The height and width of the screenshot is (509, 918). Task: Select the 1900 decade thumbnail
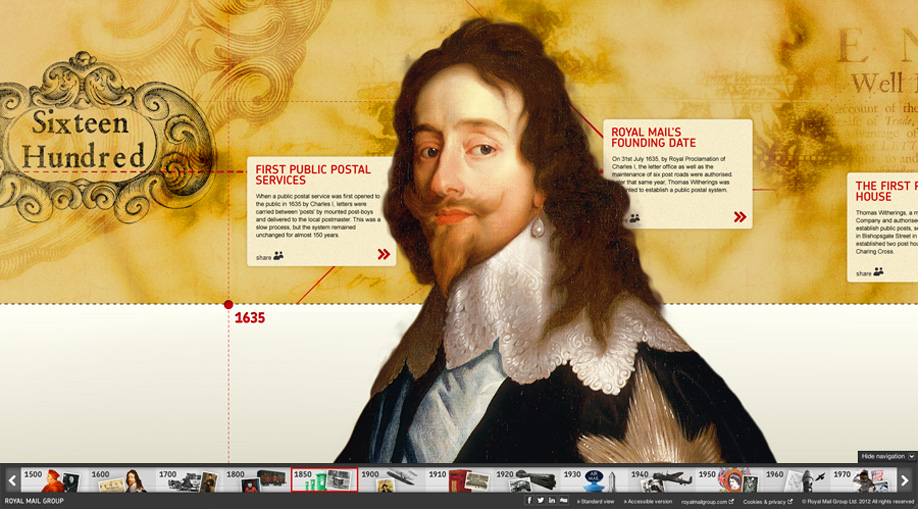391,480
